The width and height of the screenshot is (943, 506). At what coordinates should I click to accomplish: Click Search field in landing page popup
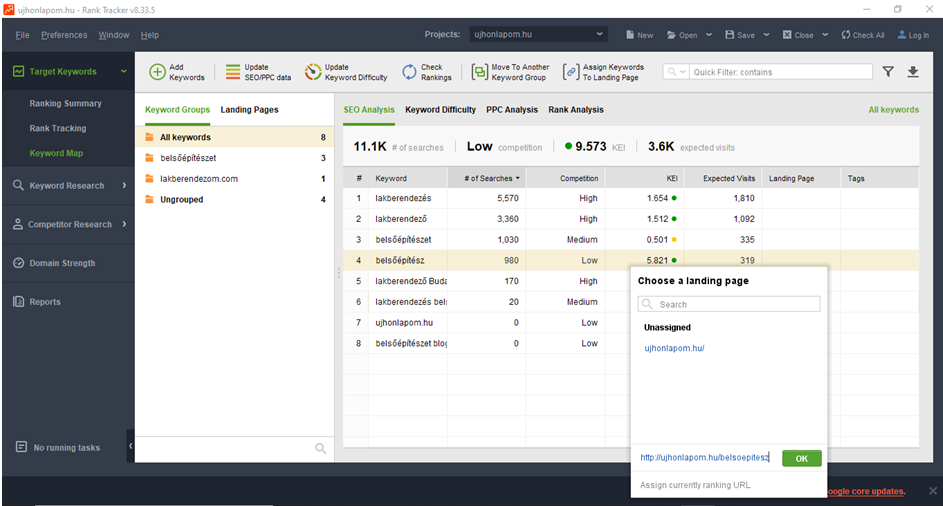[729, 304]
